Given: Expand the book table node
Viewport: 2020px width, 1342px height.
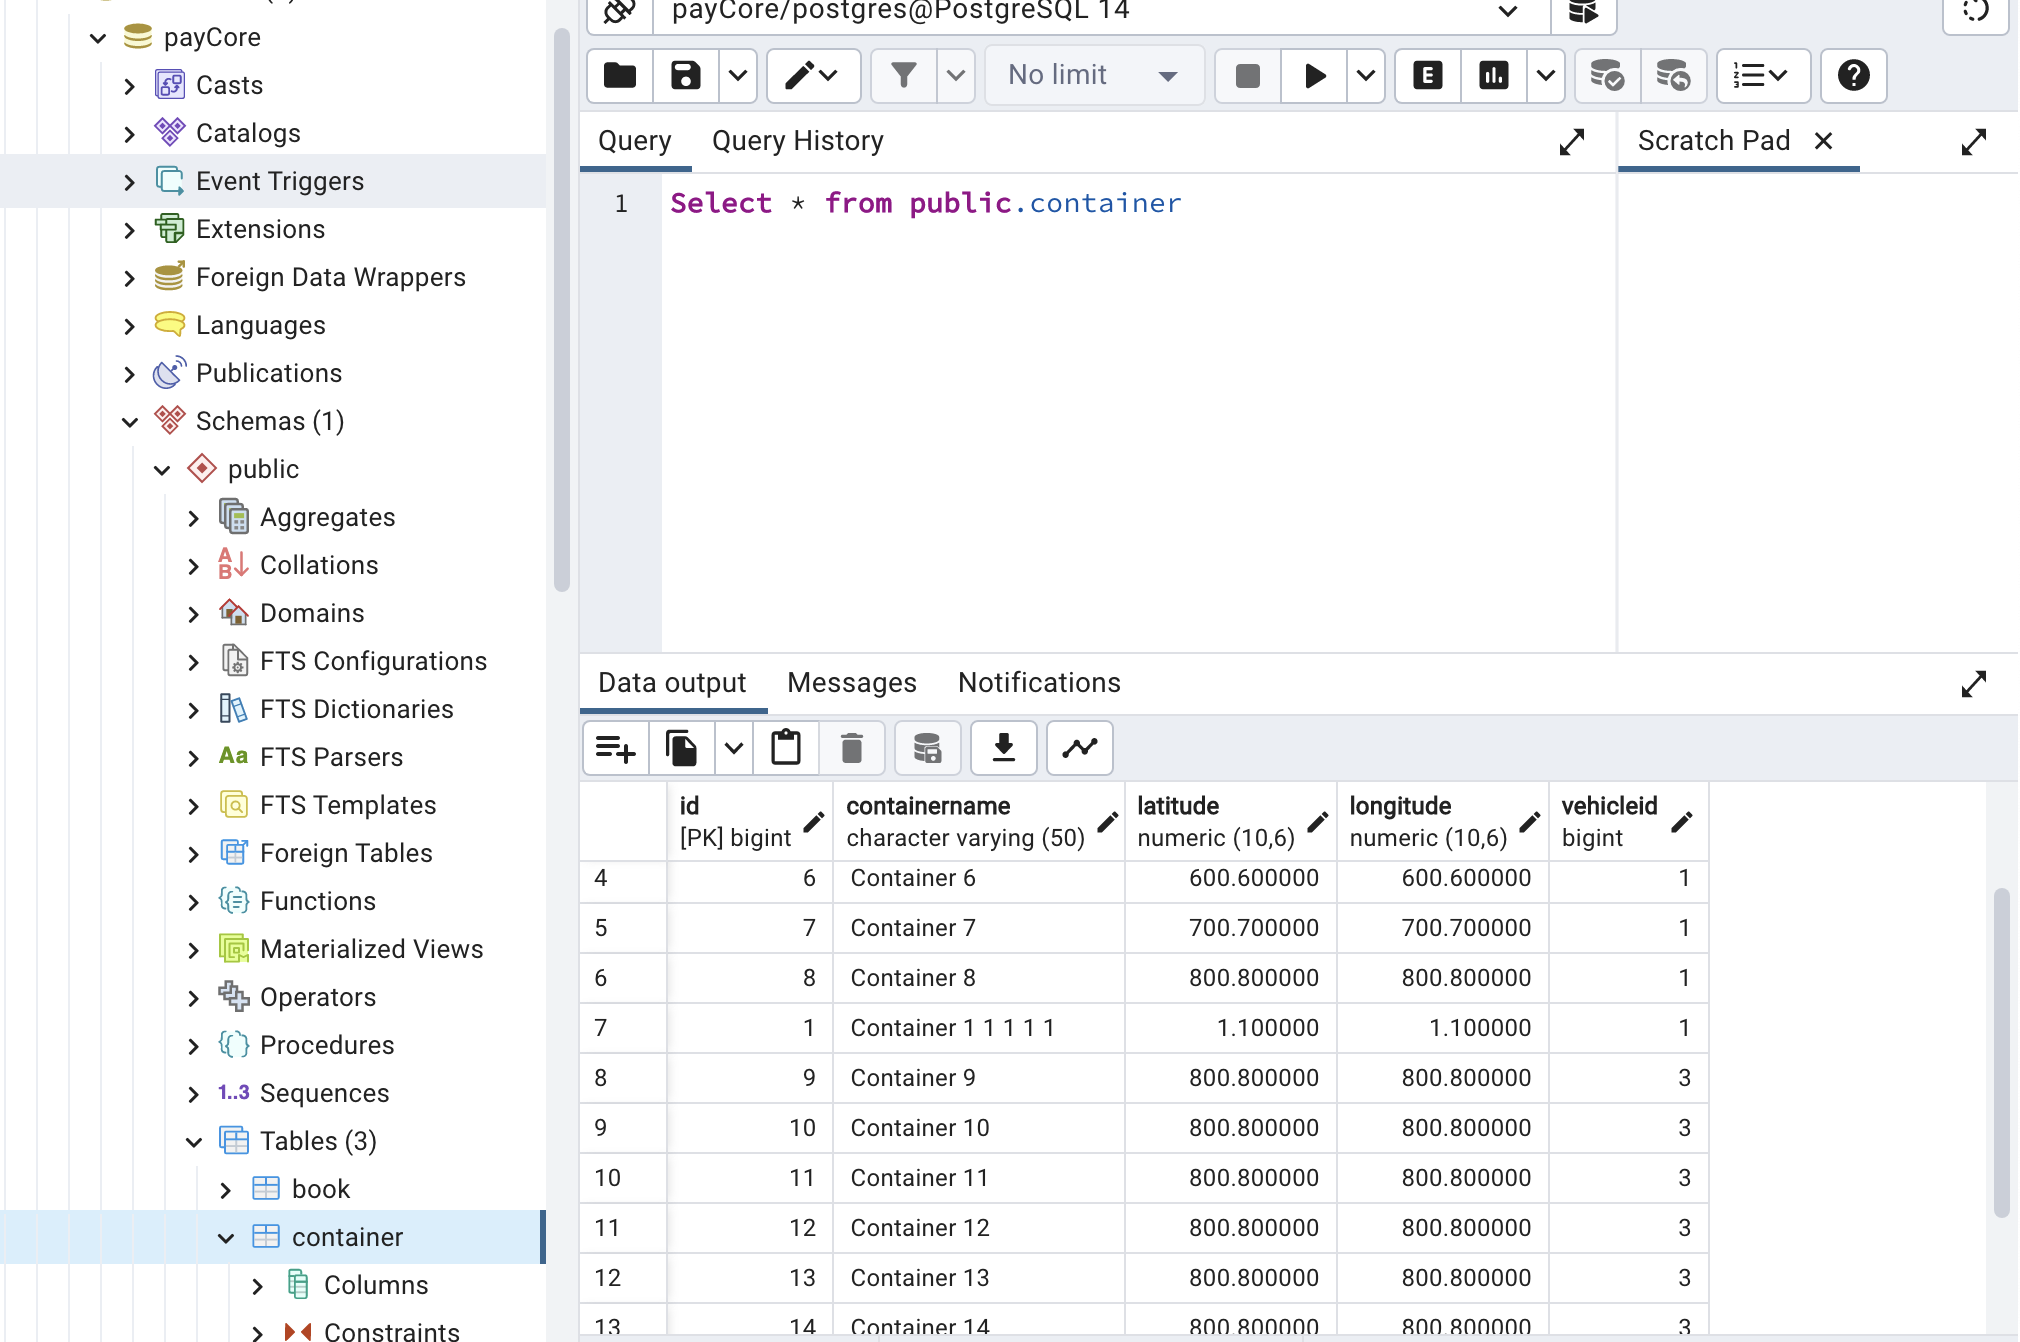Looking at the screenshot, I should tap(226, 1188).
